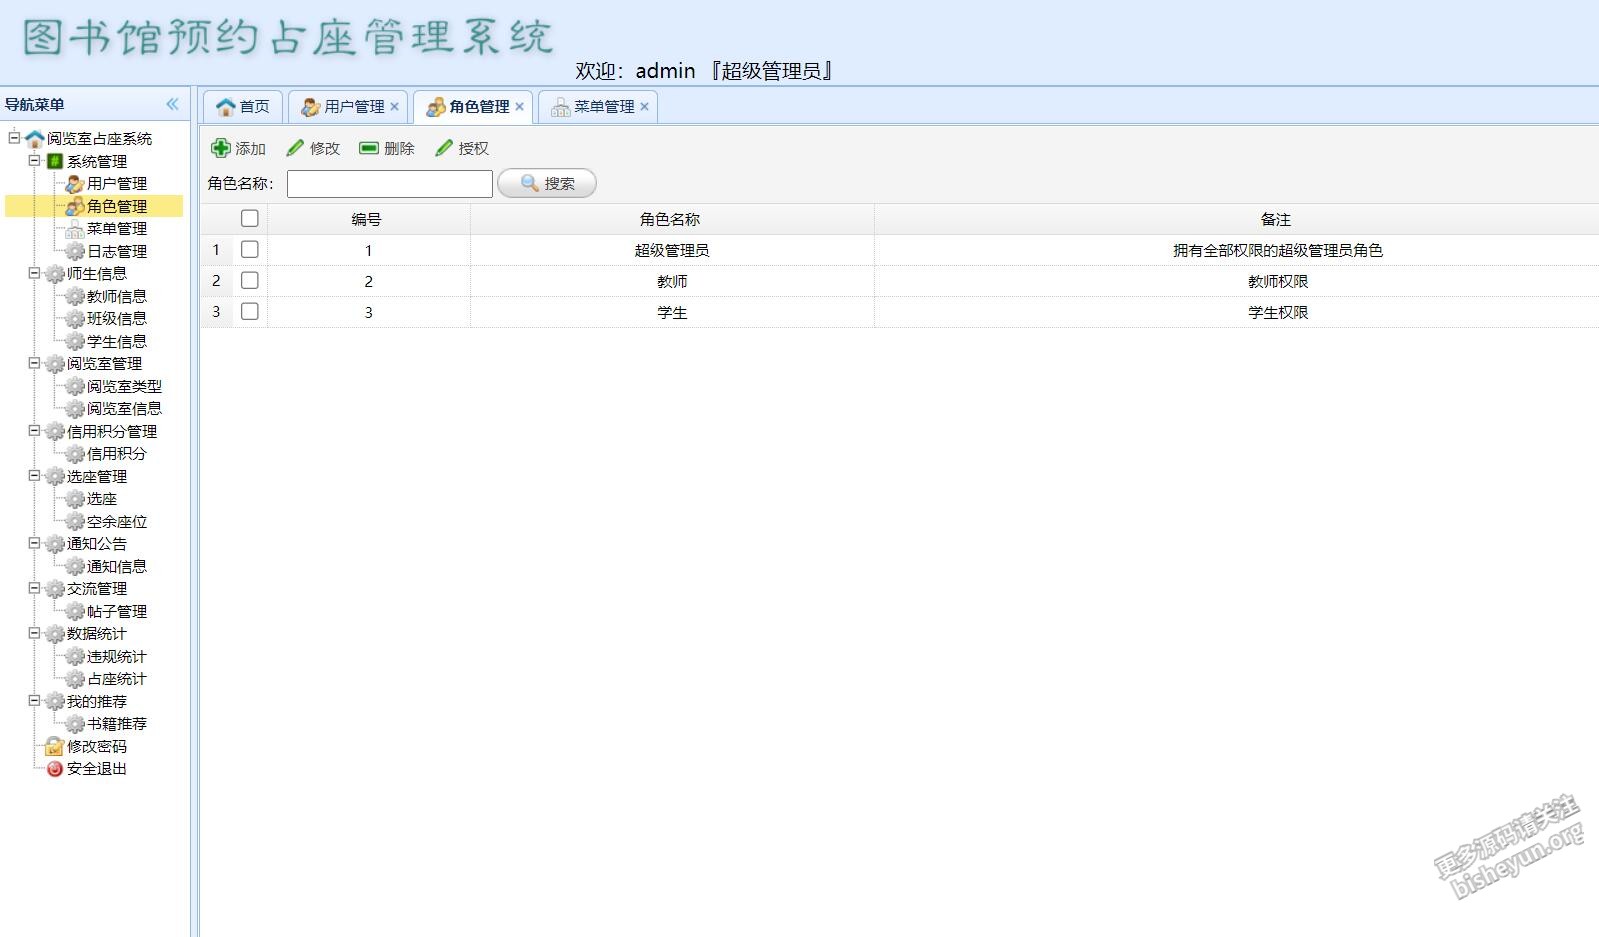This screenshot has height=937, width=1599.
Task: Click the 编号 column header
Action: pyautogui.click(x=367, y=219)
